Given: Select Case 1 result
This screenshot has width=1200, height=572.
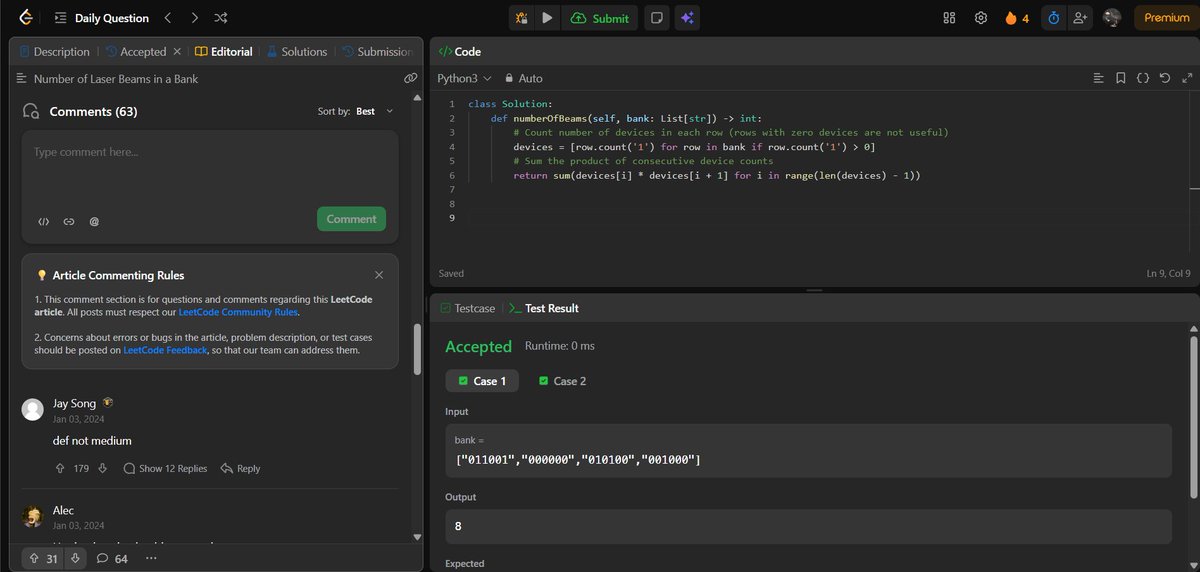Looking at the screenshot, I should [x=482, y=381].
